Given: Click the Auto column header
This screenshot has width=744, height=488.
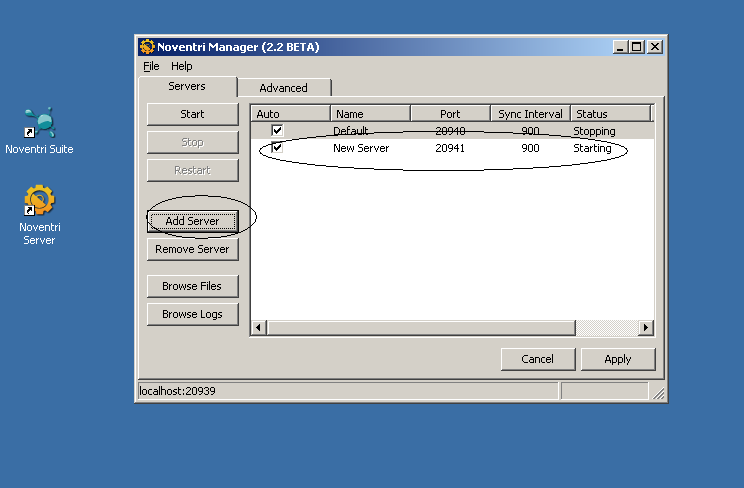Looking at the screenshot, I should click(x=290, y=114).
